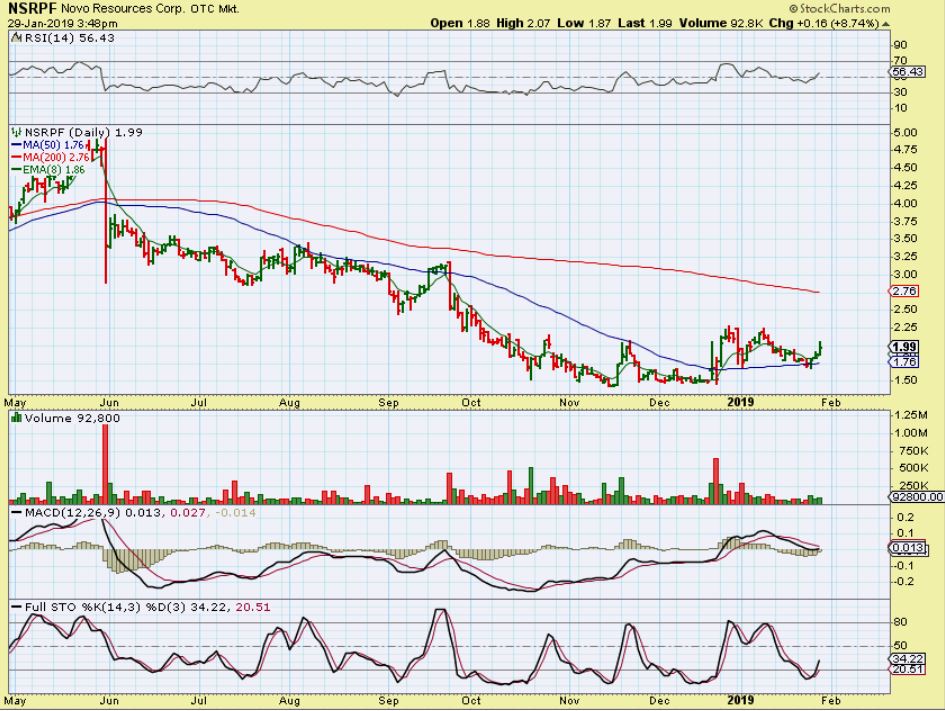Screen dimensions: 945x711
Task: Click the red MA(200) legend line
Action: 17,157
